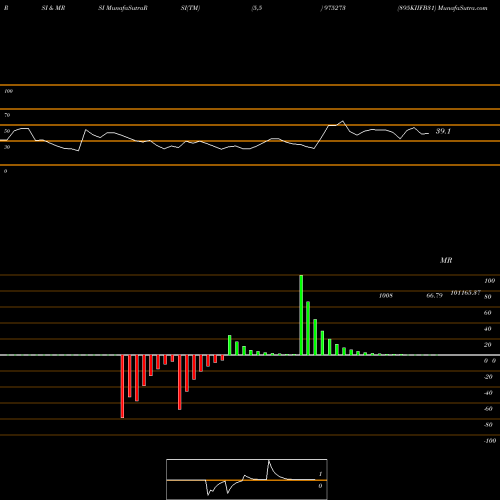Click the MR axis label -100
The height and width of the screenshot is (500, 500).
coord(490,441)
